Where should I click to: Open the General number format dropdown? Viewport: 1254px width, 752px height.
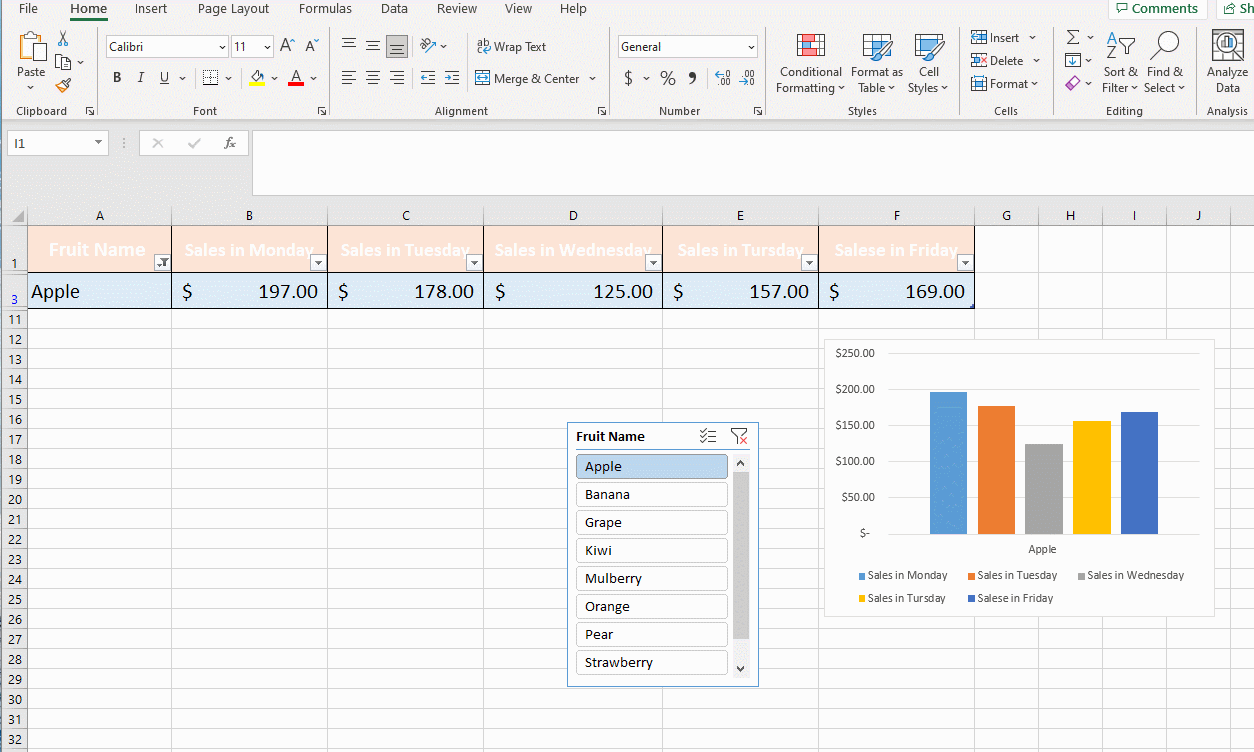pos(751,47)
